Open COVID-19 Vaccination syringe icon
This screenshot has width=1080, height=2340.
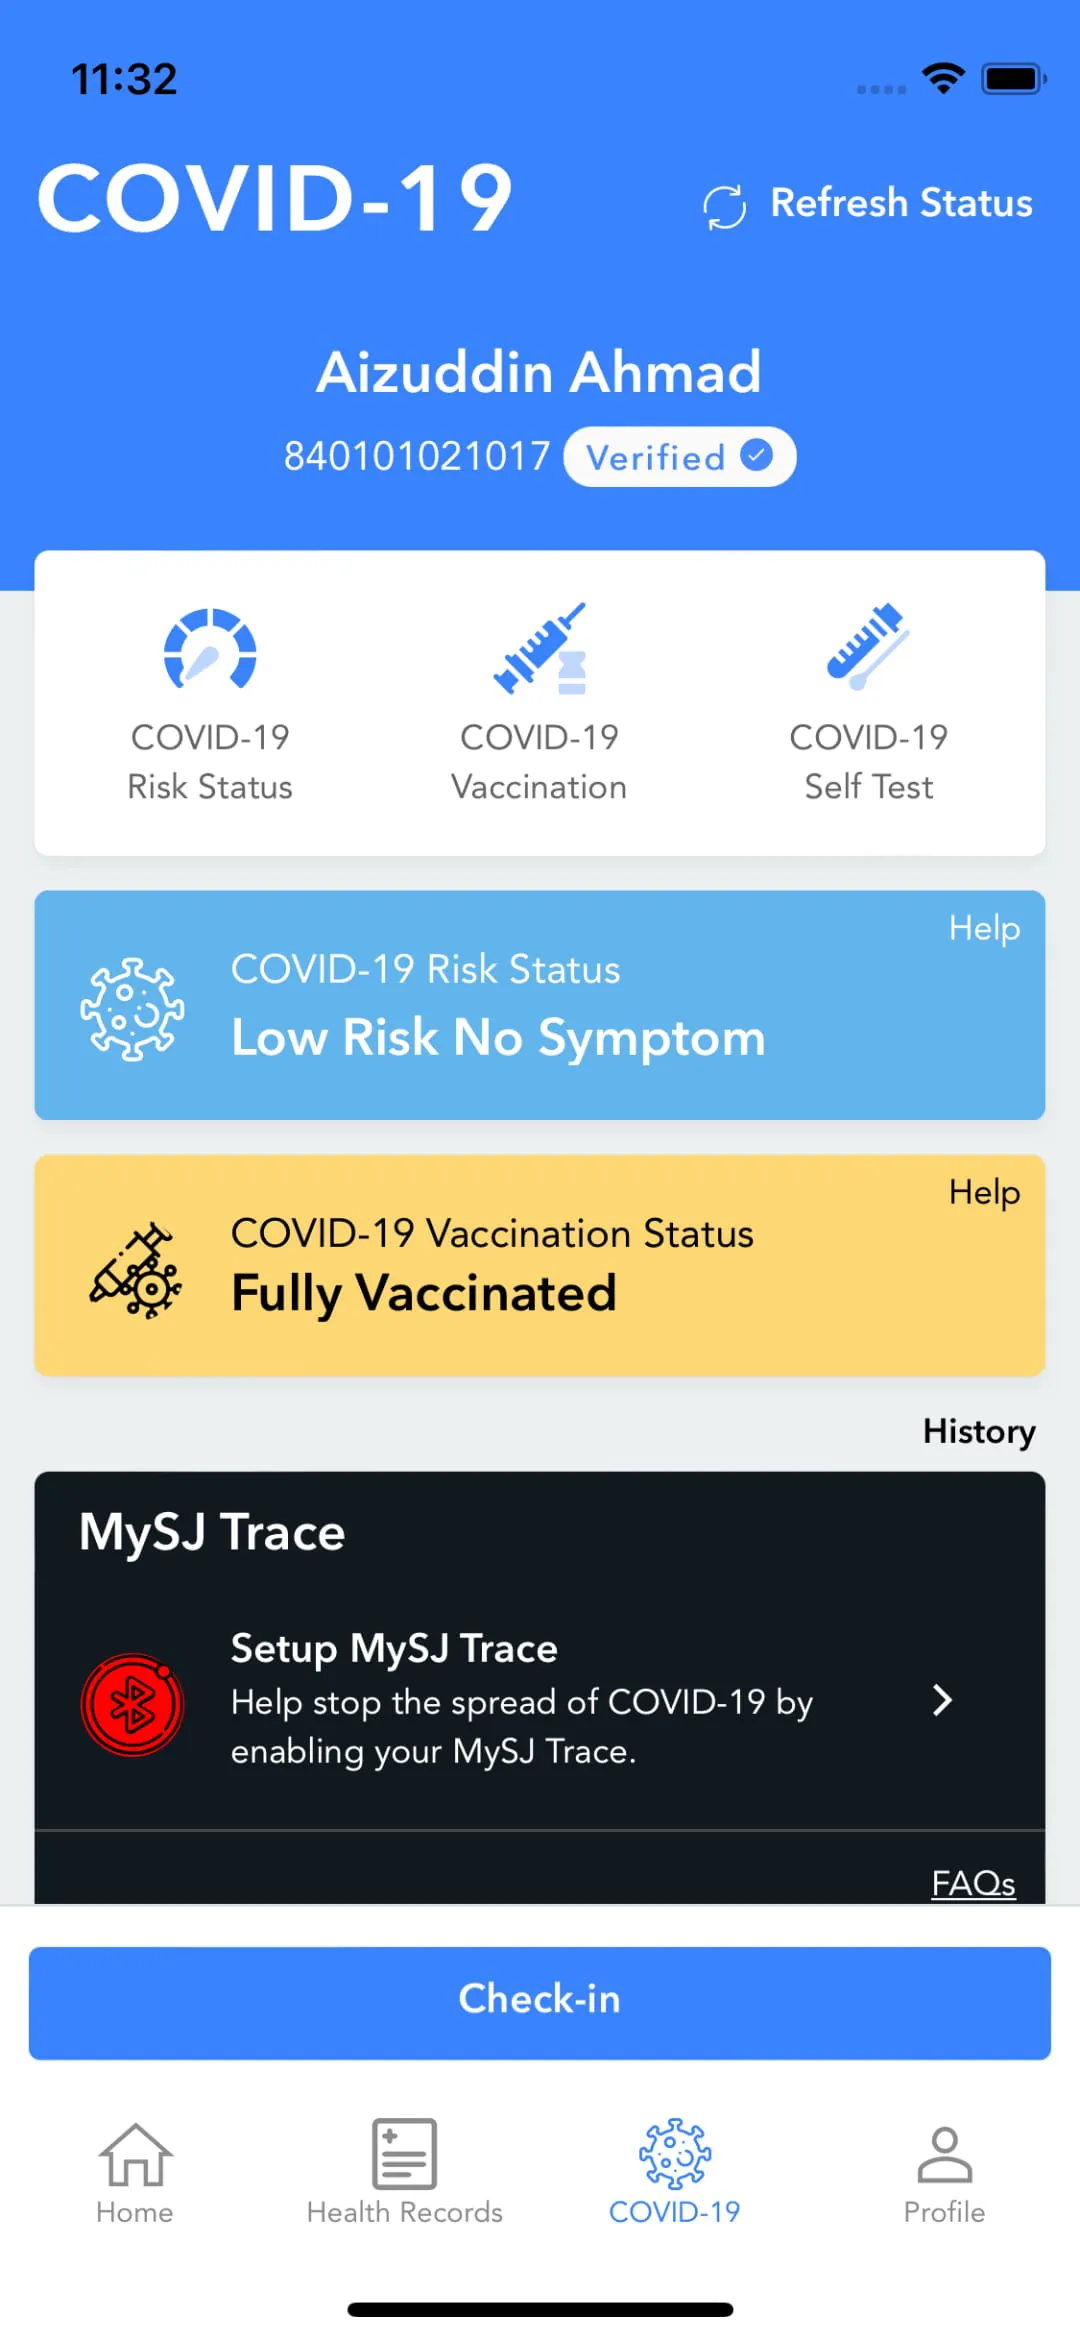pos(540,650)
